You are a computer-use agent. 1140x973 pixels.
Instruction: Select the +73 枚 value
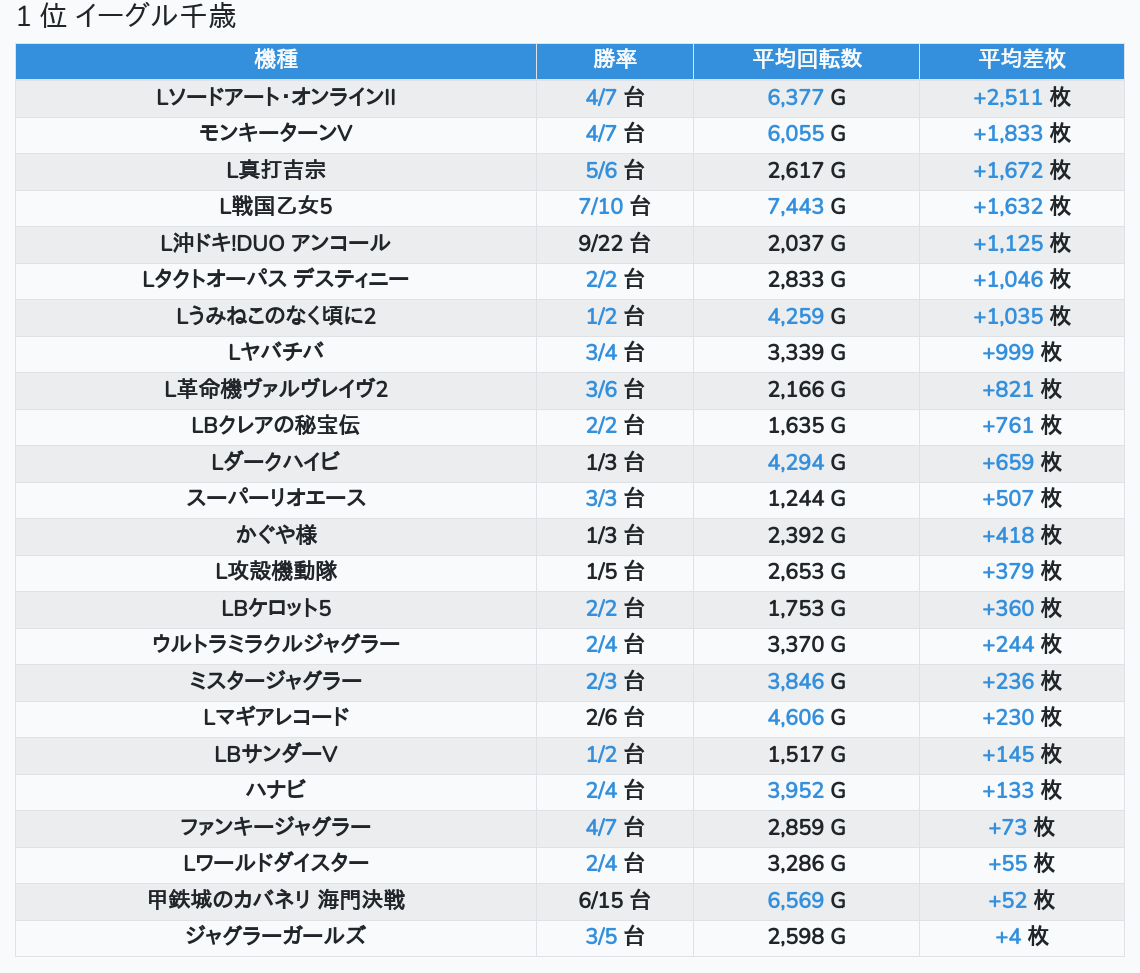[x=1021, y=827]
